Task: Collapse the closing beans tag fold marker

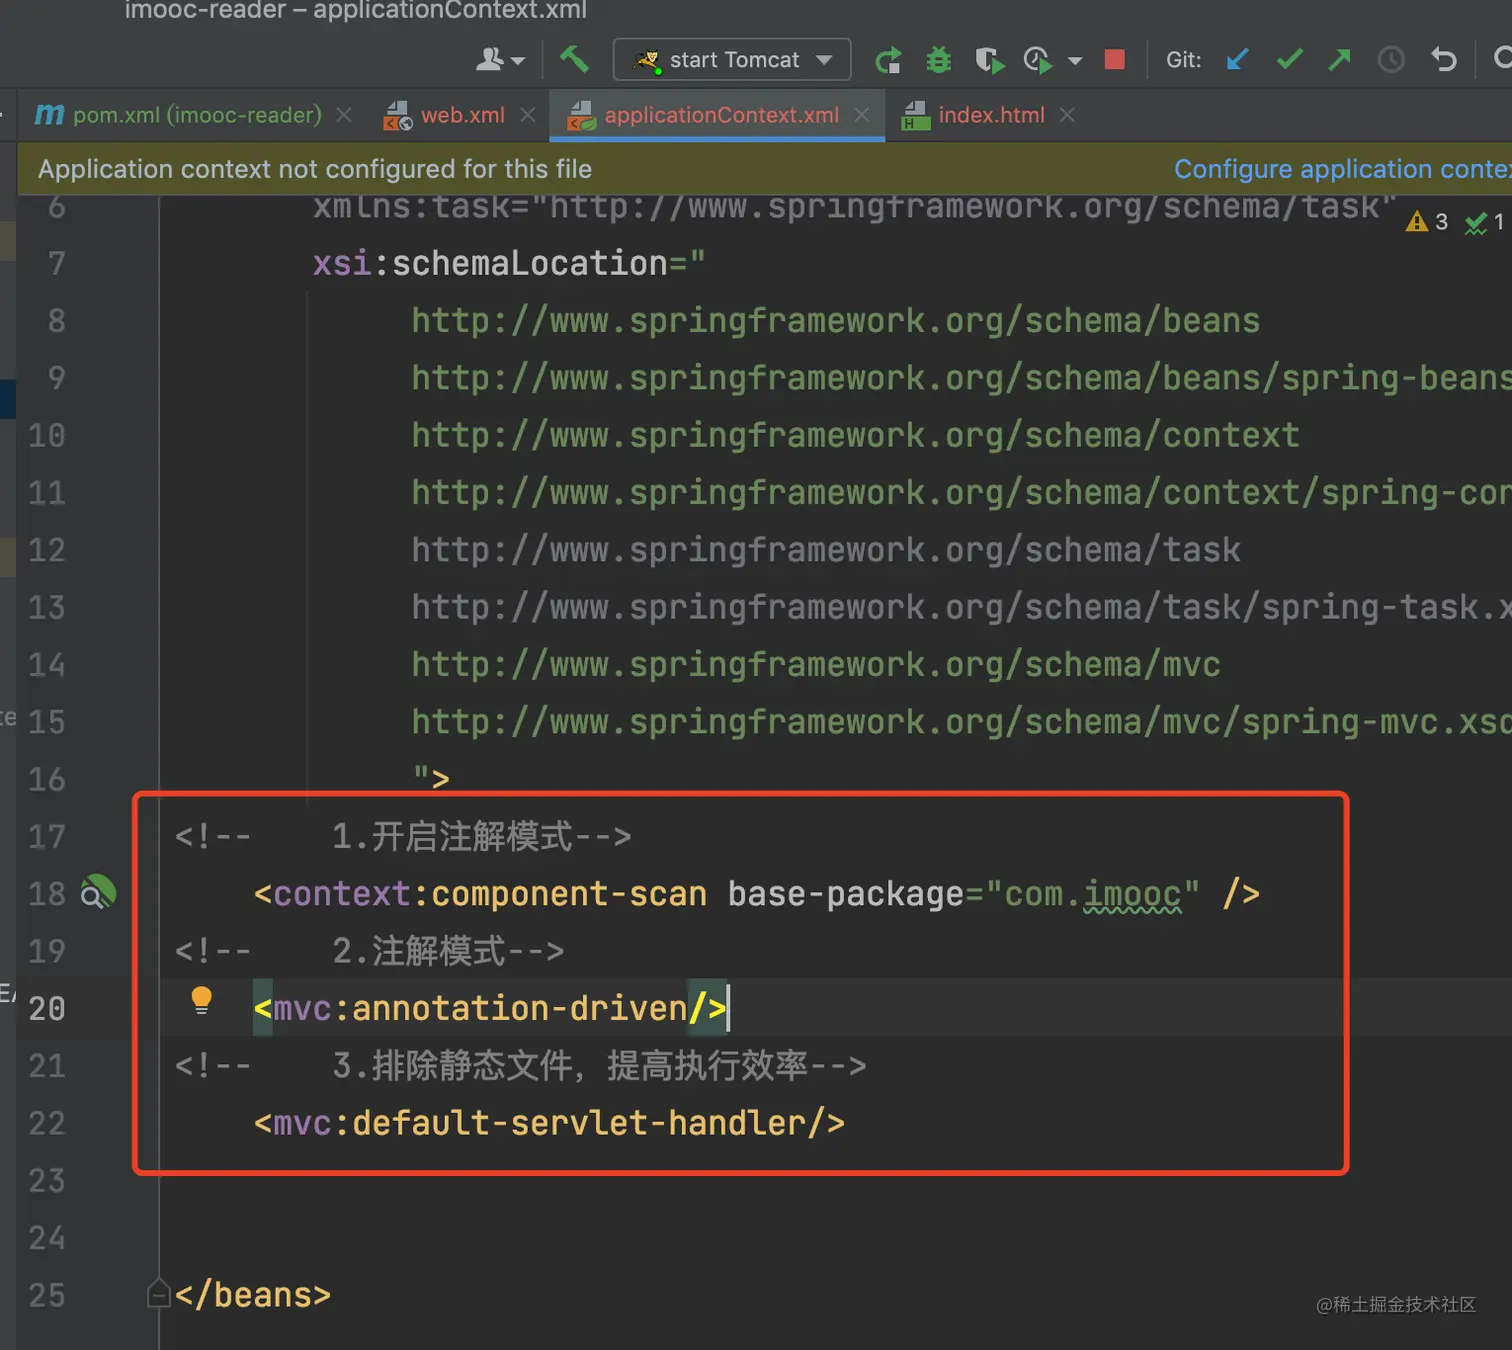Action: click(159, 1294)
